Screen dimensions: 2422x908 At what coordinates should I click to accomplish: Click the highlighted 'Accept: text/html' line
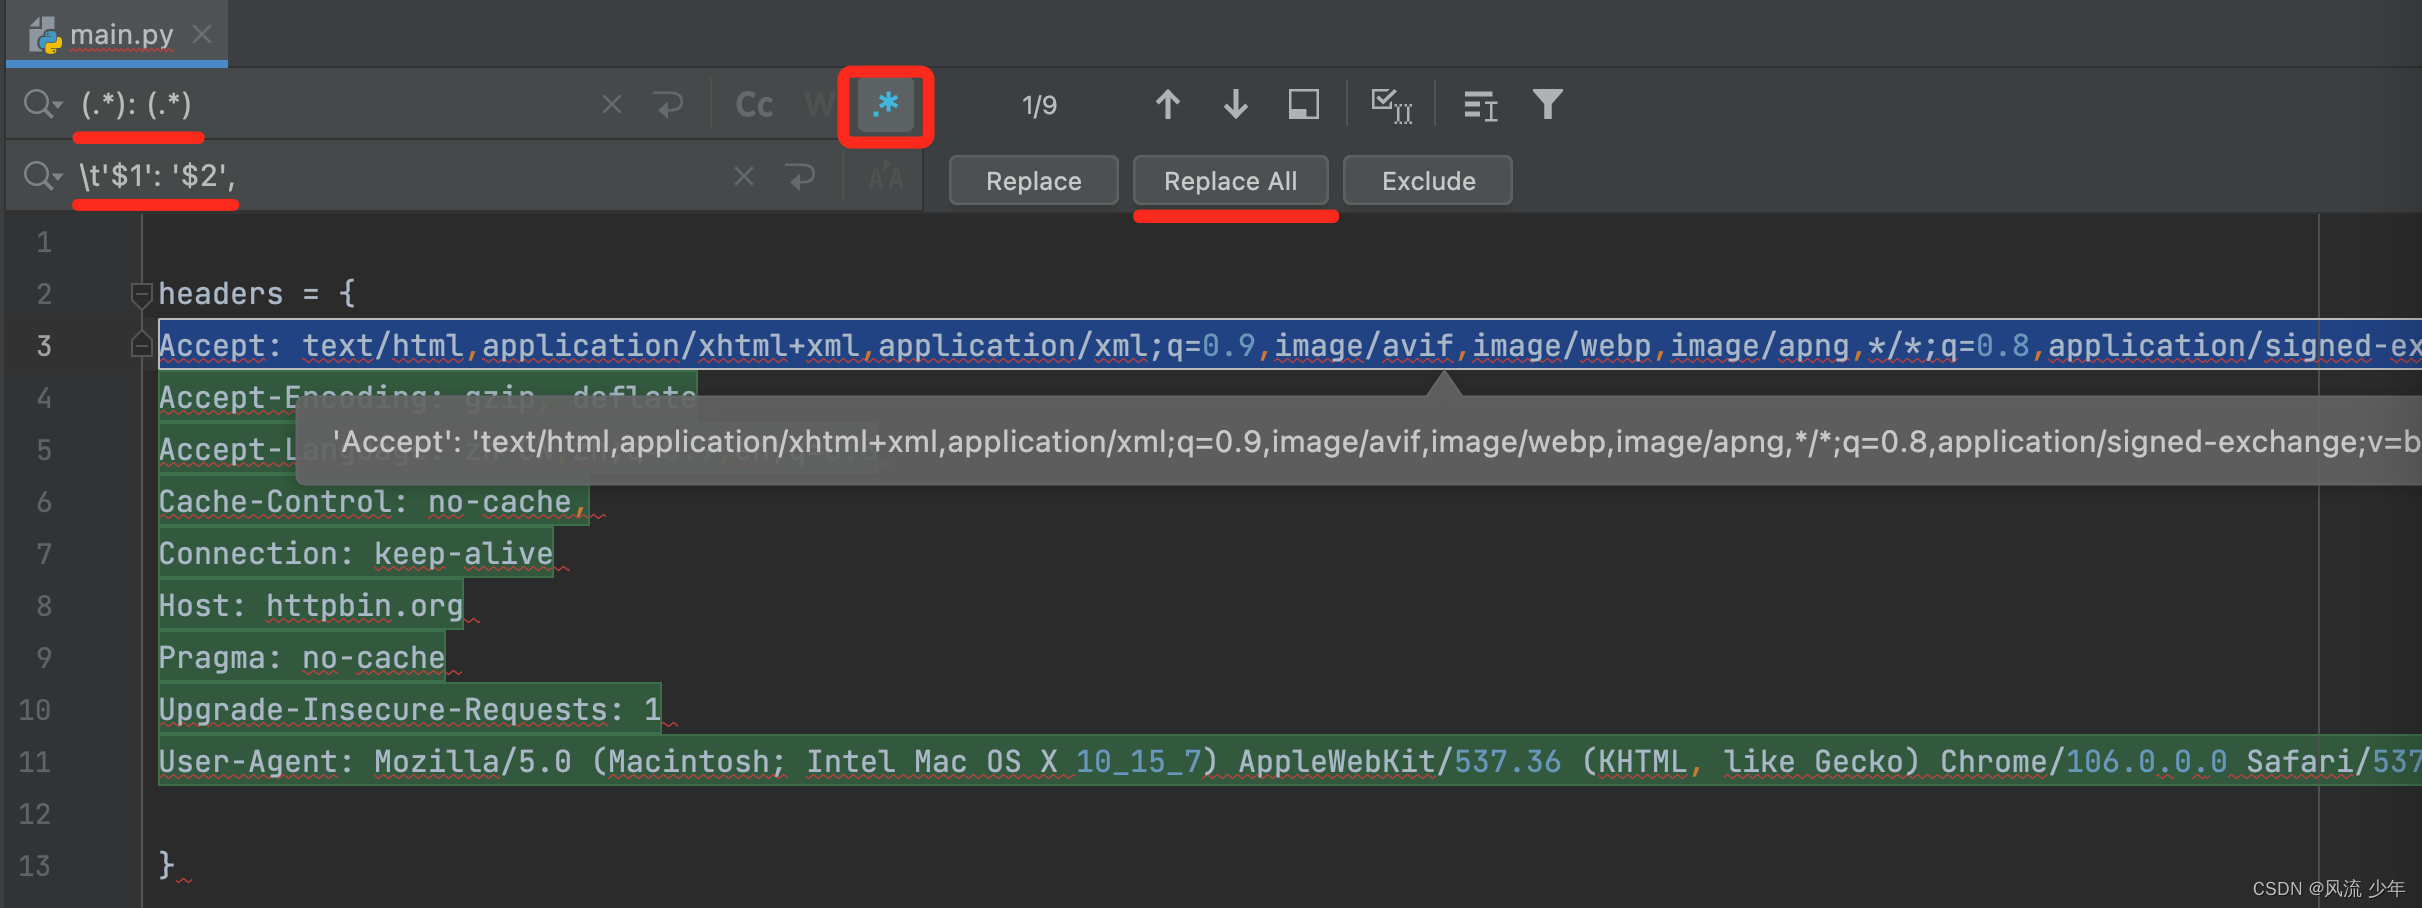pyautogui.click(x=1290, y=346)
